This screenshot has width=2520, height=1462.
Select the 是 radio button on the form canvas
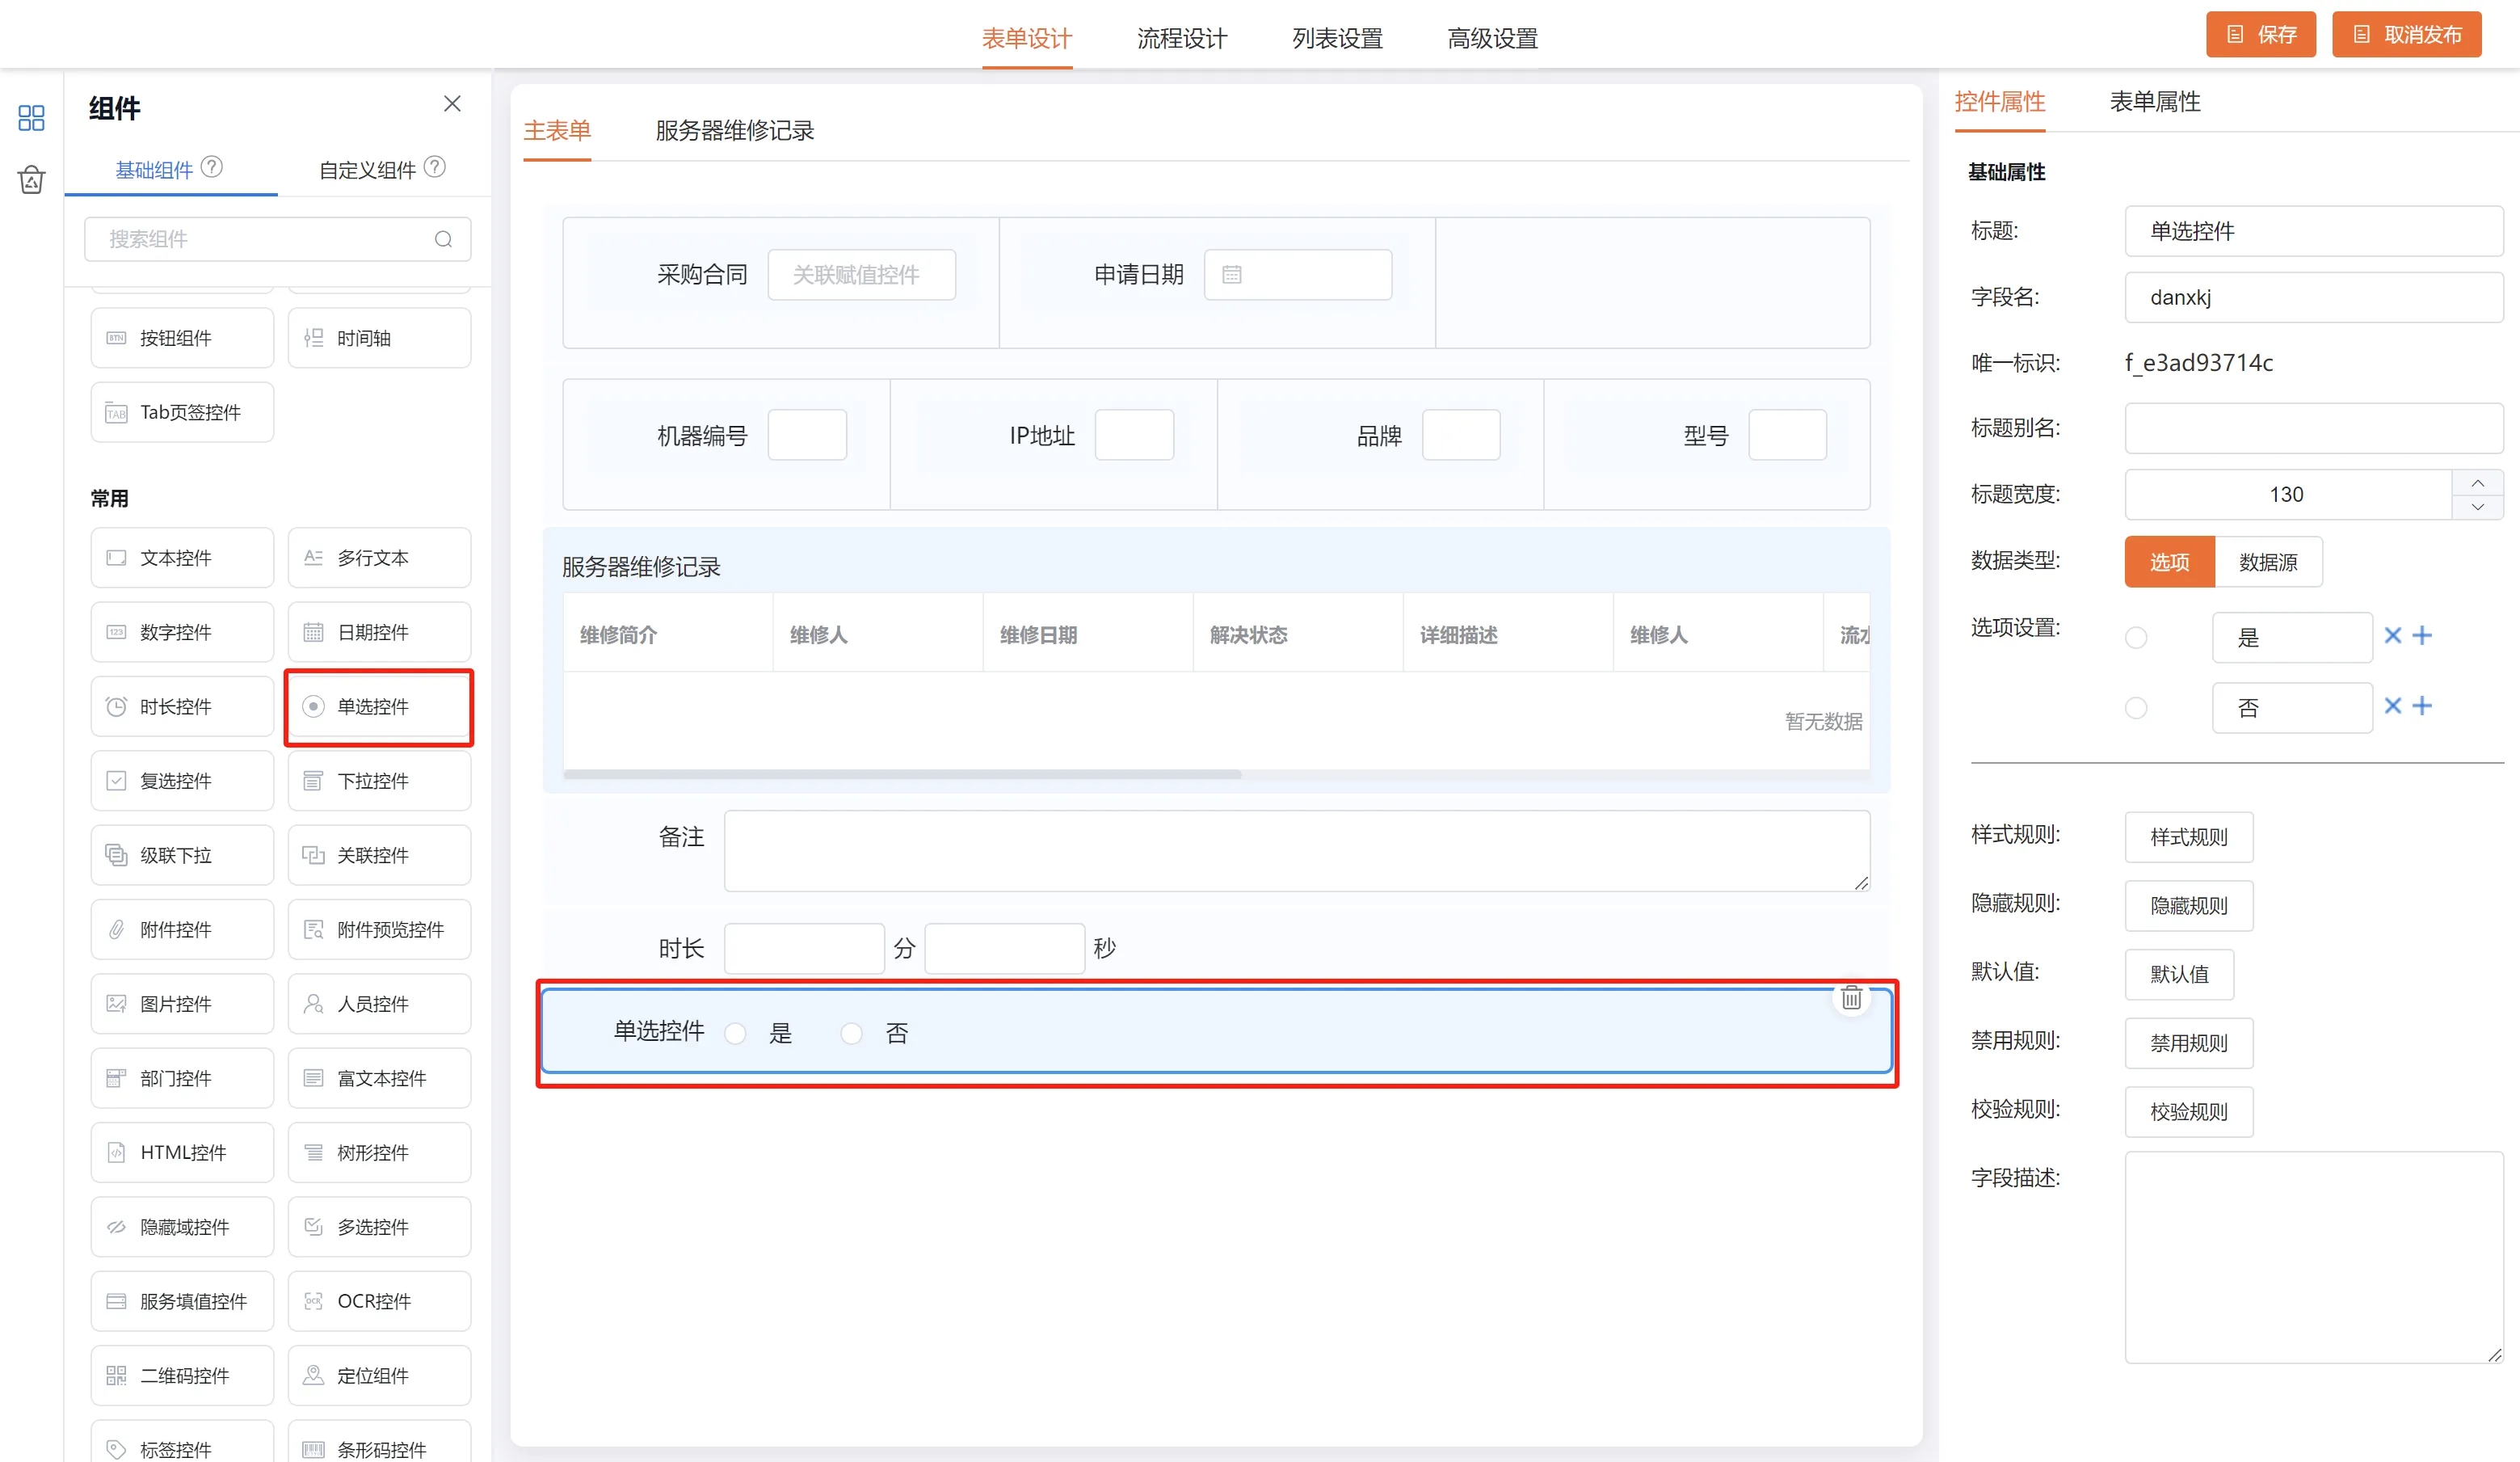736,1033
